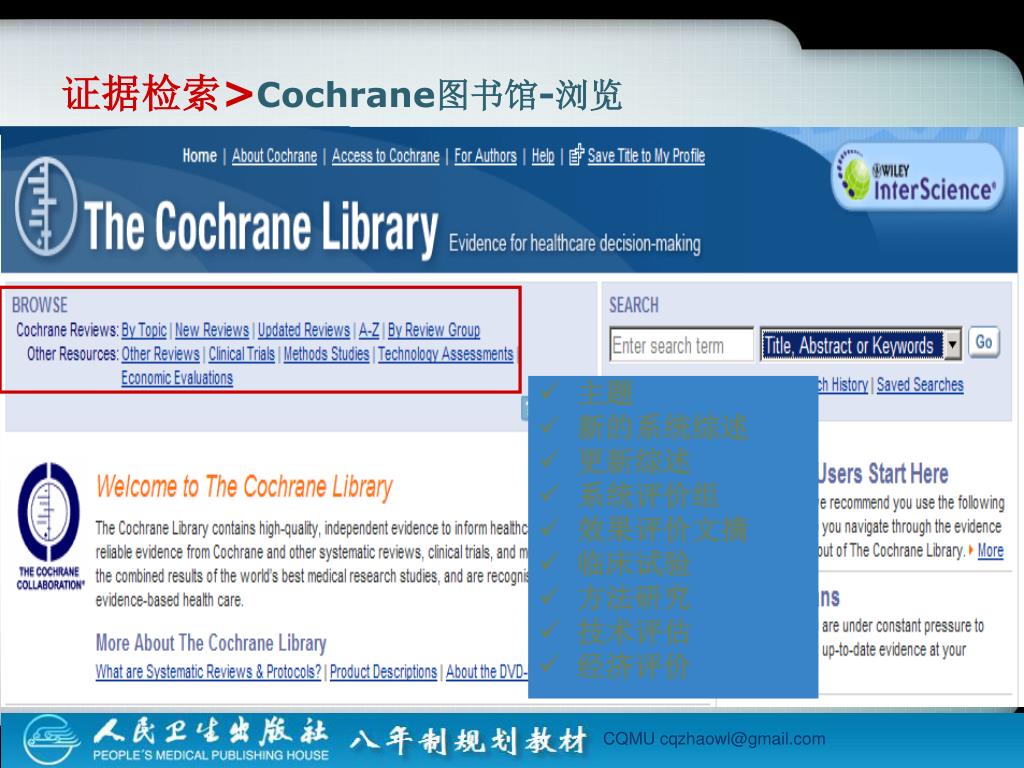Open Economic Evaluations resource
1024x768 pixels.
coord(177,378)
